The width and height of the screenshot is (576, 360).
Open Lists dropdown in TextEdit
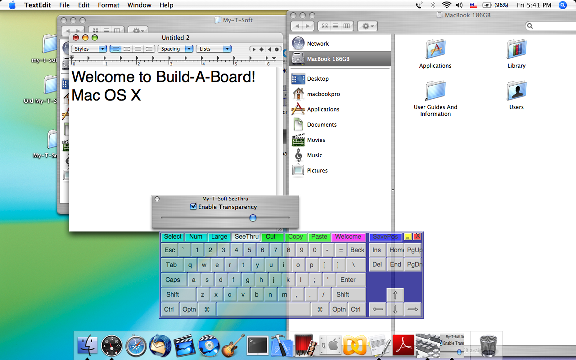(214, 48)
